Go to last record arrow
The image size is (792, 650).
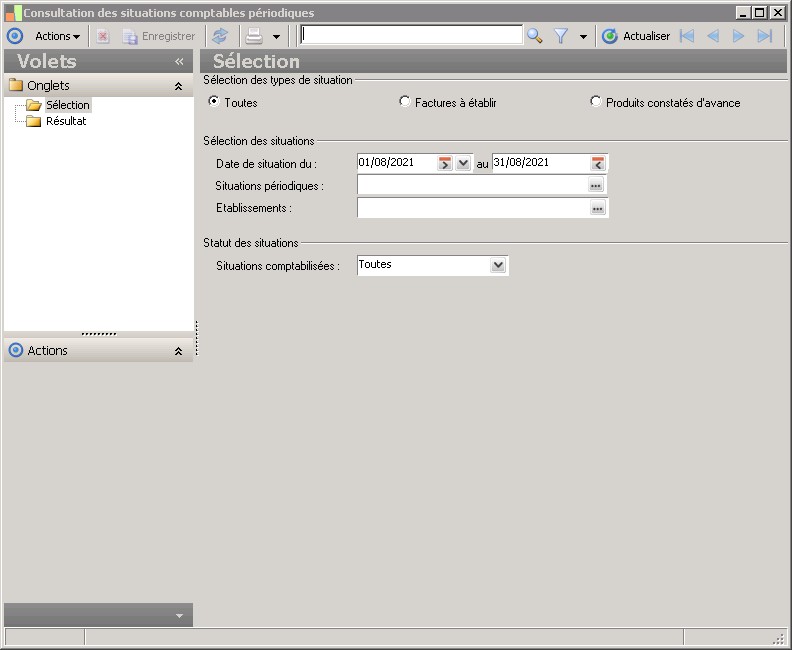point(765,36)
